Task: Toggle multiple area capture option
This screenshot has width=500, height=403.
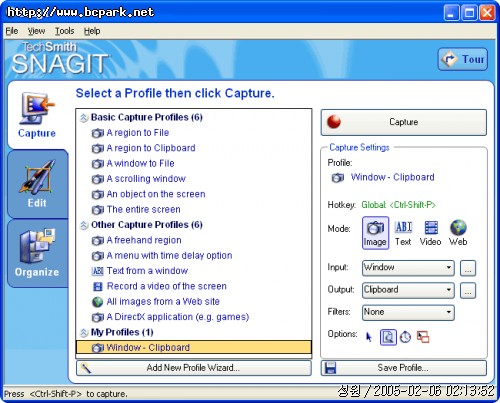Action: click(423, 337)
